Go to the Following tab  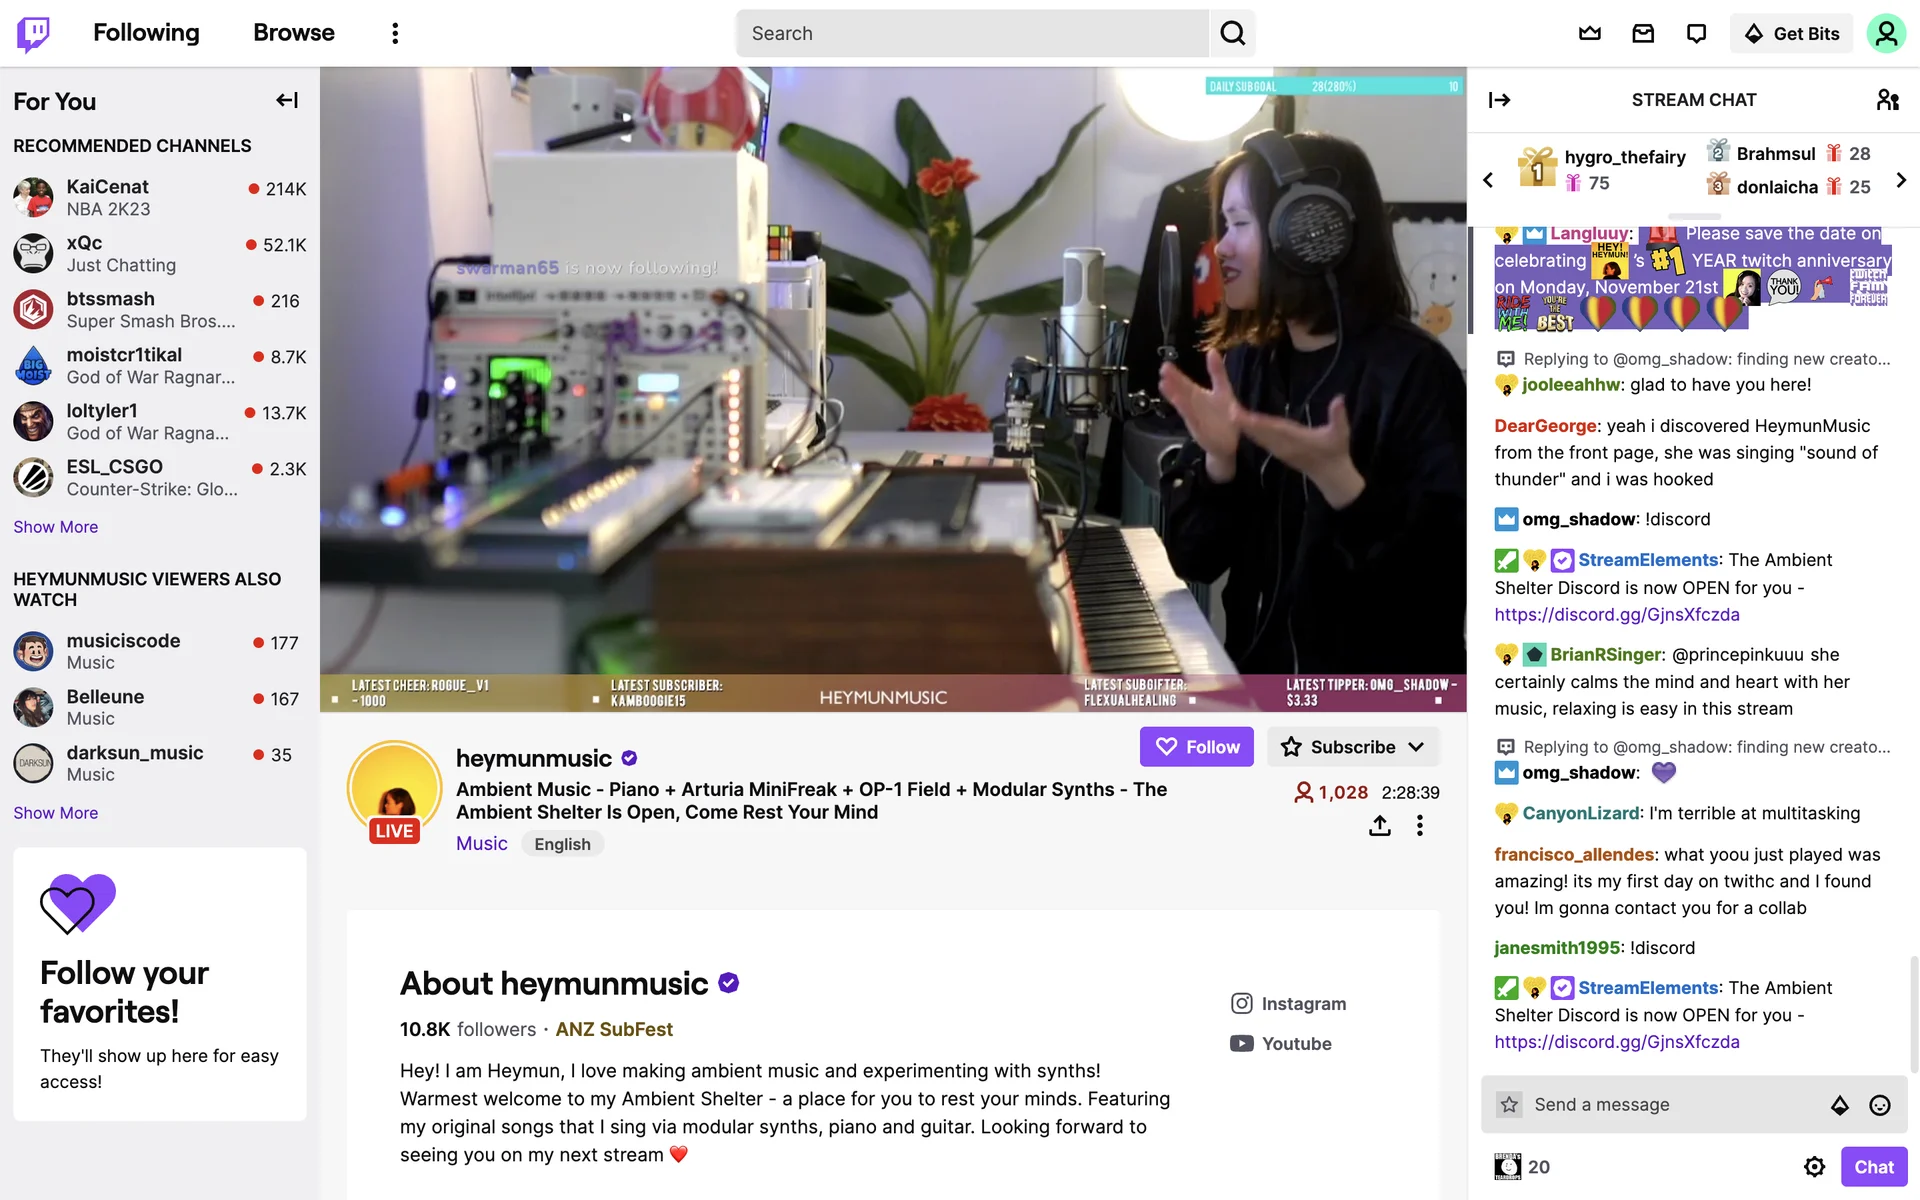146,33
